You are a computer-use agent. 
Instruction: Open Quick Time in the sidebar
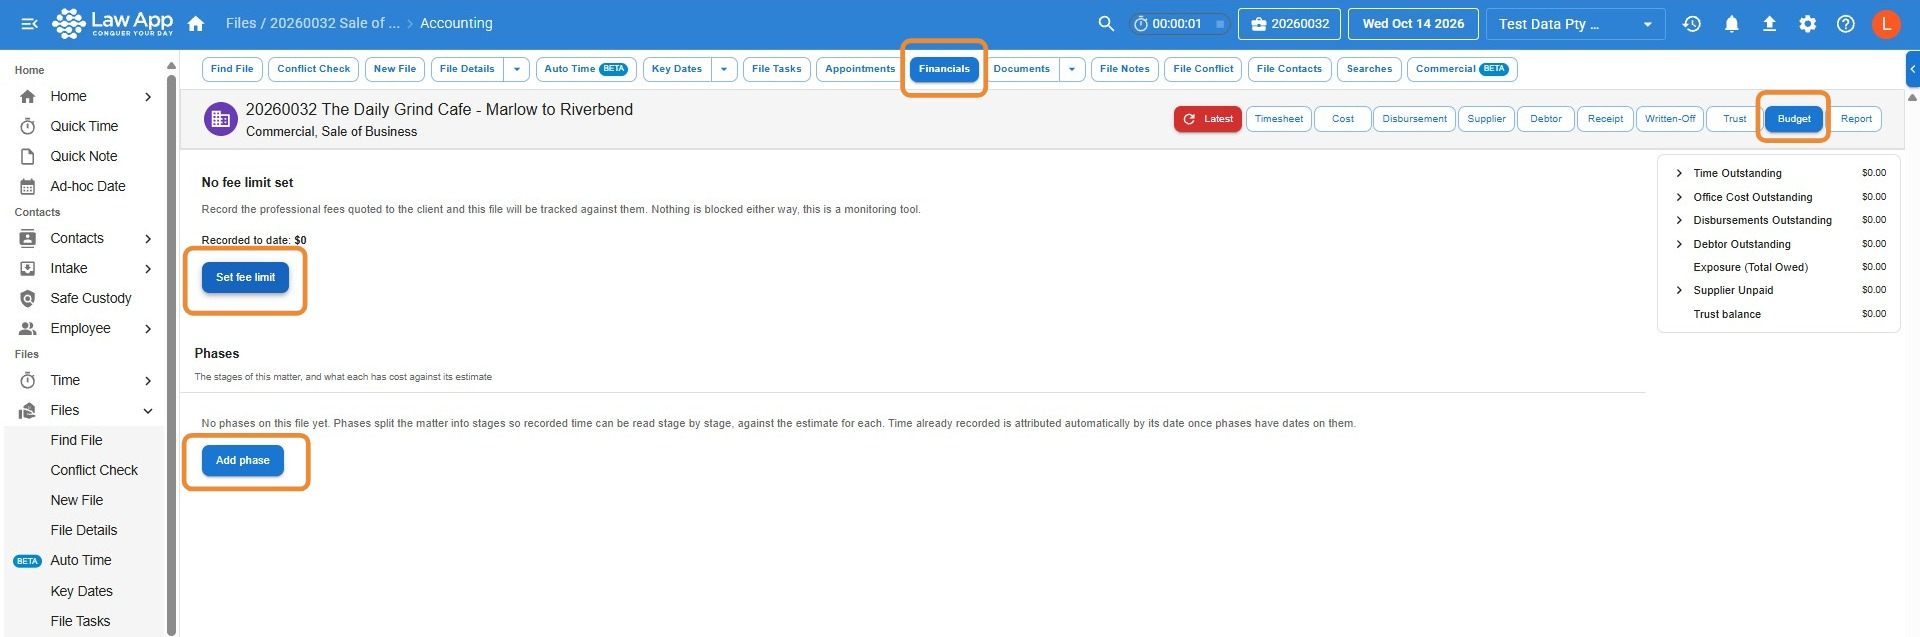click(84, 126)
